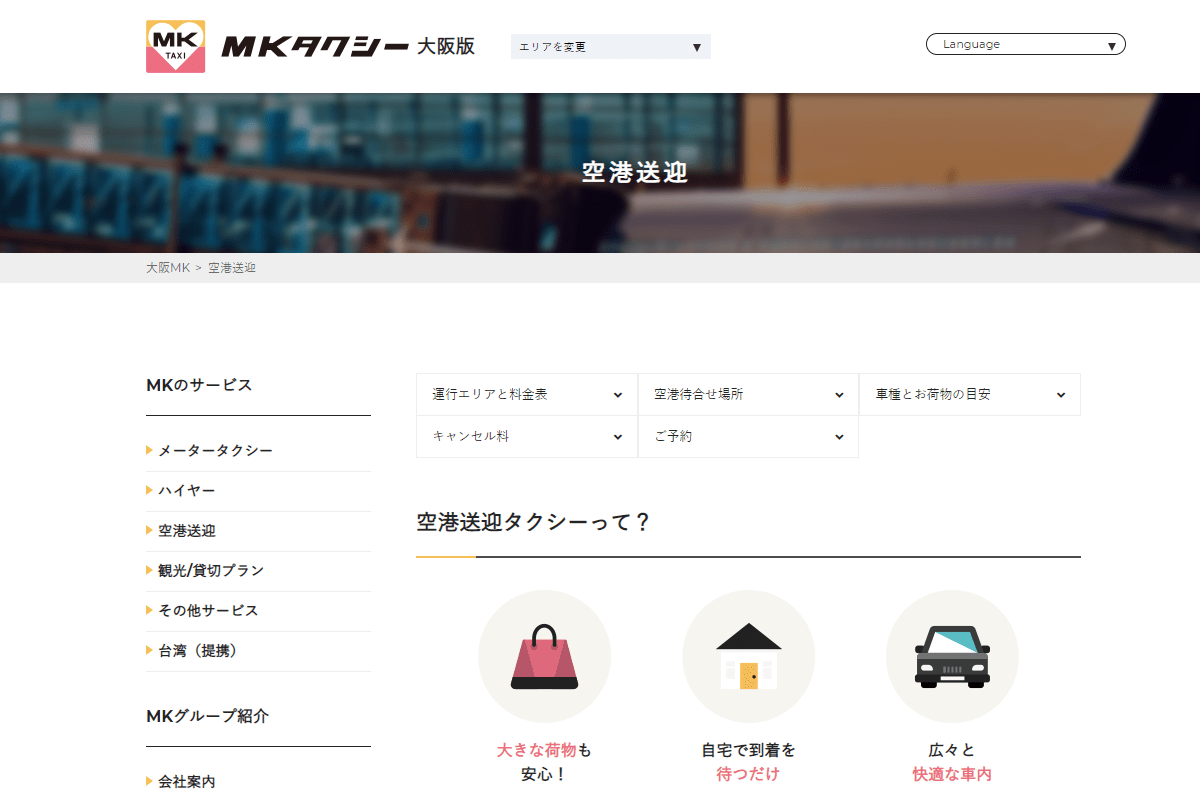Click the MK Taxi heart logo
The image size is (1200, 800).
click(x=175, y=46)
